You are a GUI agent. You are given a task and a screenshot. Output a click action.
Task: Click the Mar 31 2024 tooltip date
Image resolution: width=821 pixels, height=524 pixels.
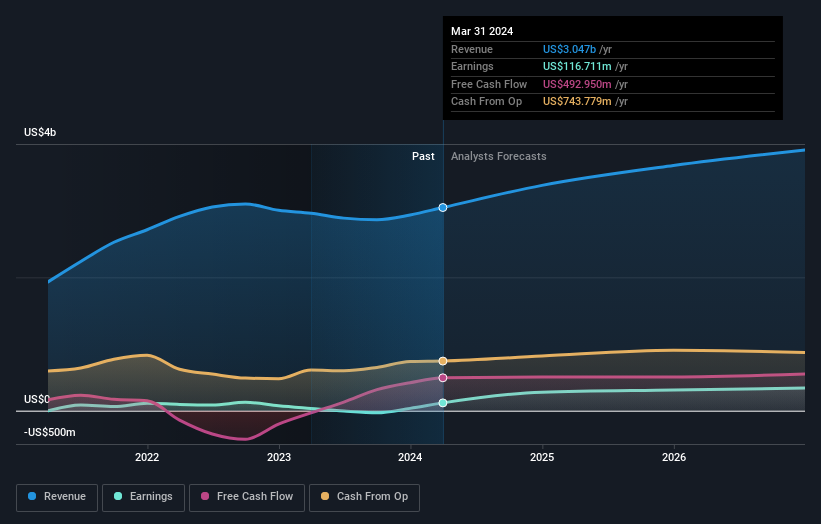coord(482,31)
